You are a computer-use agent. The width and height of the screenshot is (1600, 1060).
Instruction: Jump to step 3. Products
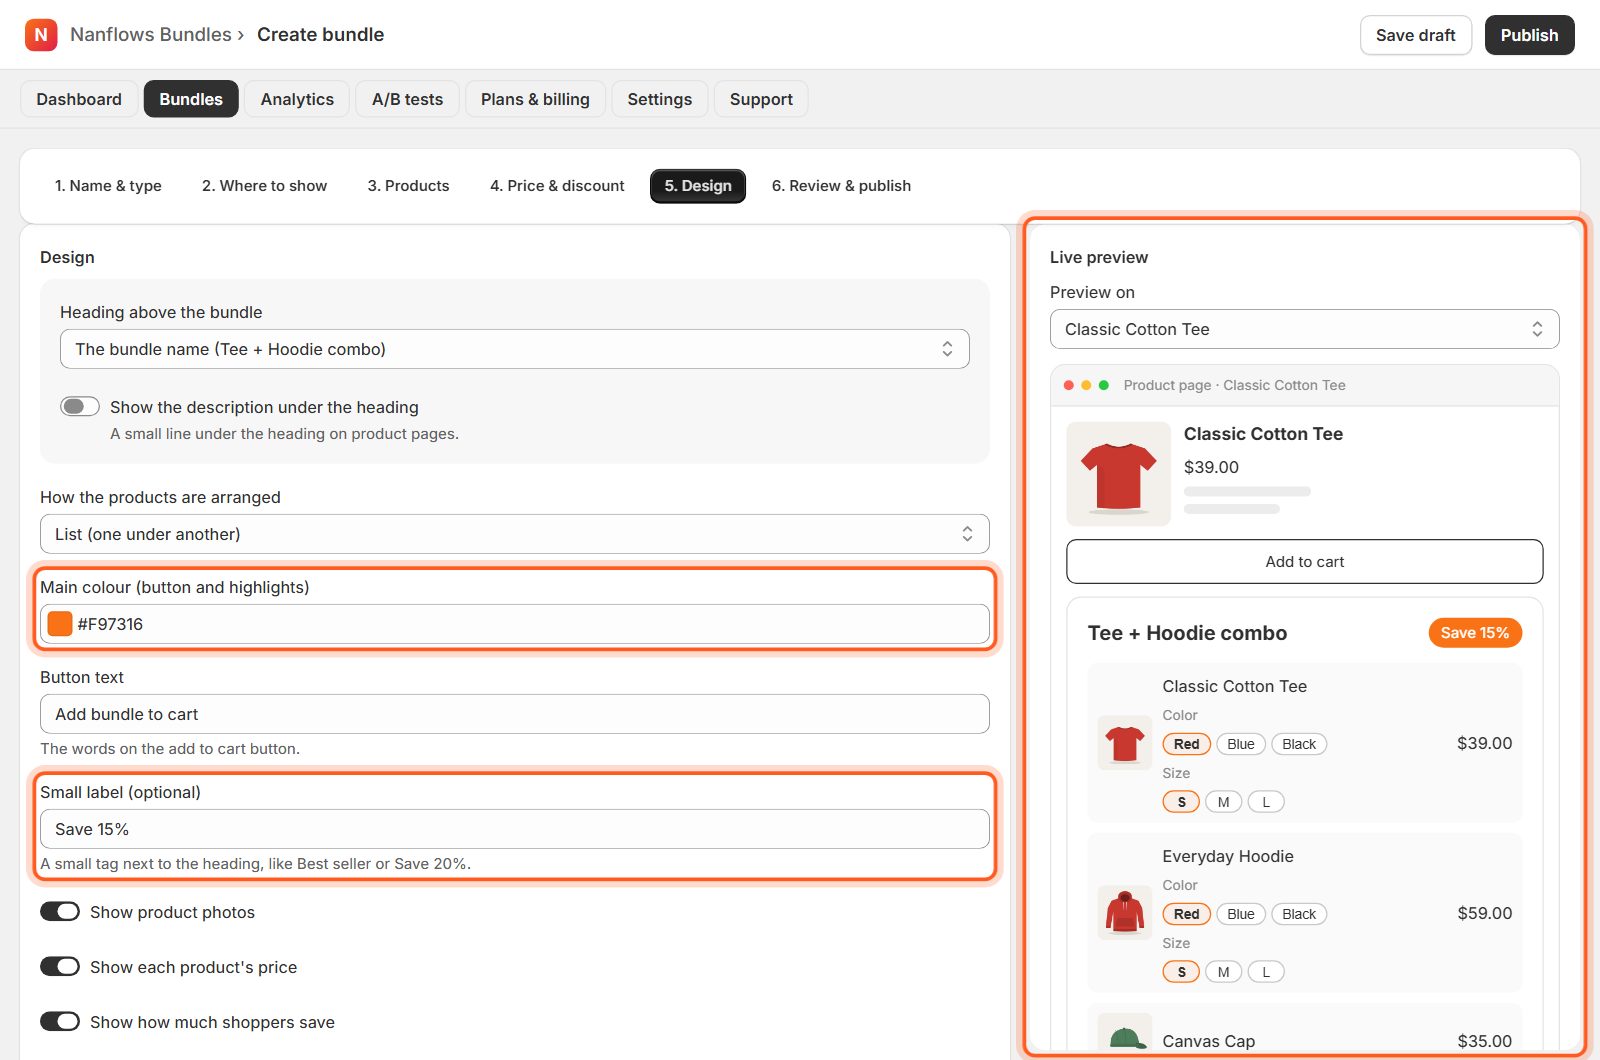[x=408, y=186]
